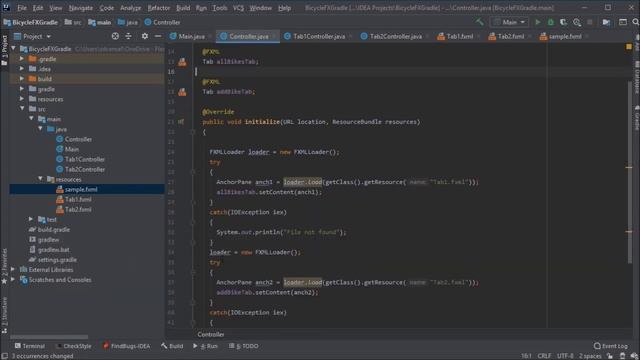This screenshot has width=640, height=360.
Task: Open the Run tool window
Action: click(x=205, y=346)
